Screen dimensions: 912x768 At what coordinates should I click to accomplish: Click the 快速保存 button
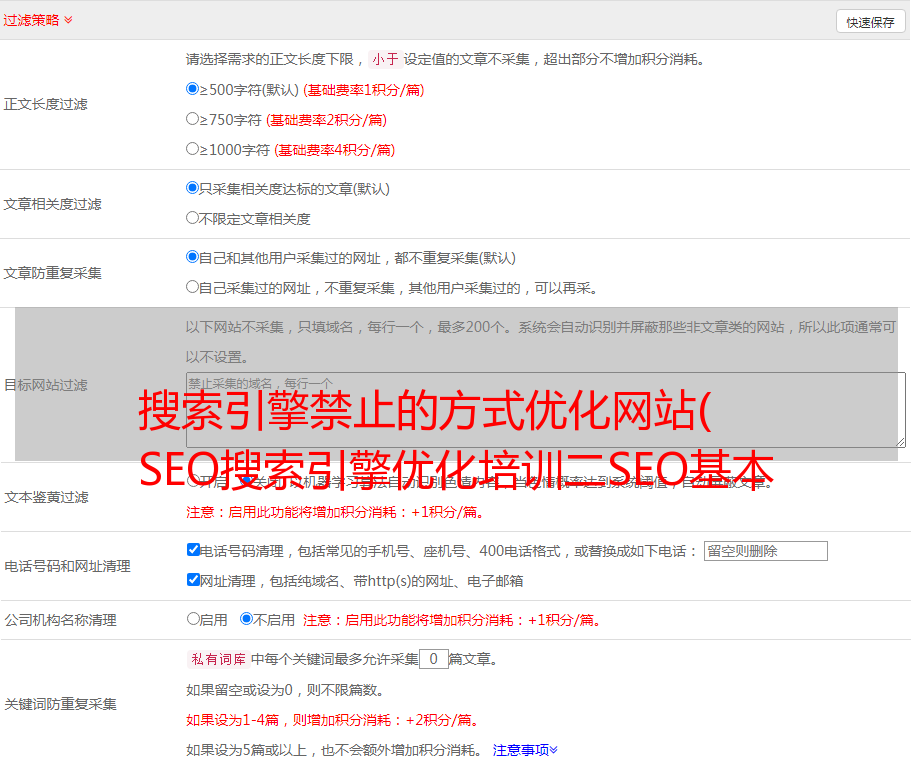click(870, 22)
